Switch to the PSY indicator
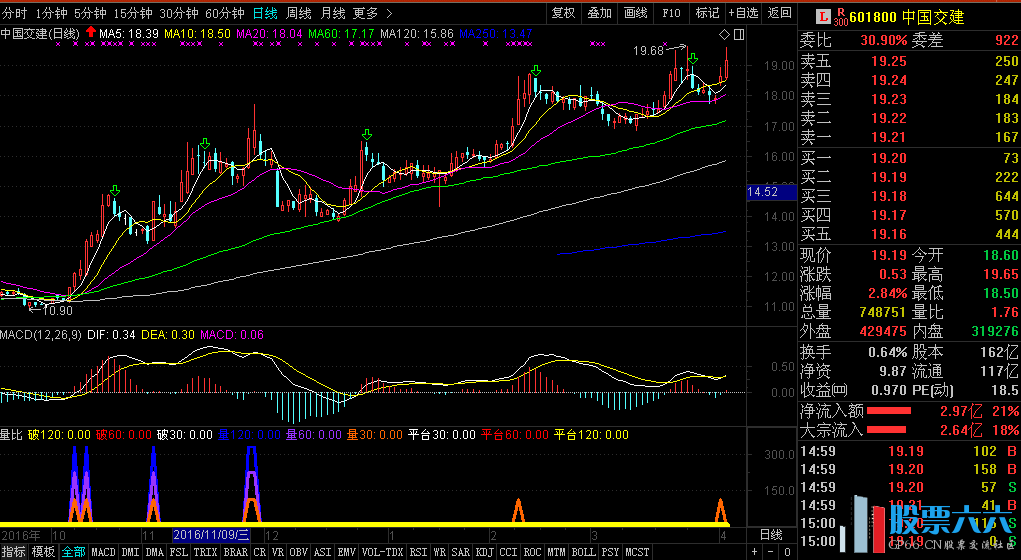 click(611, 552)
